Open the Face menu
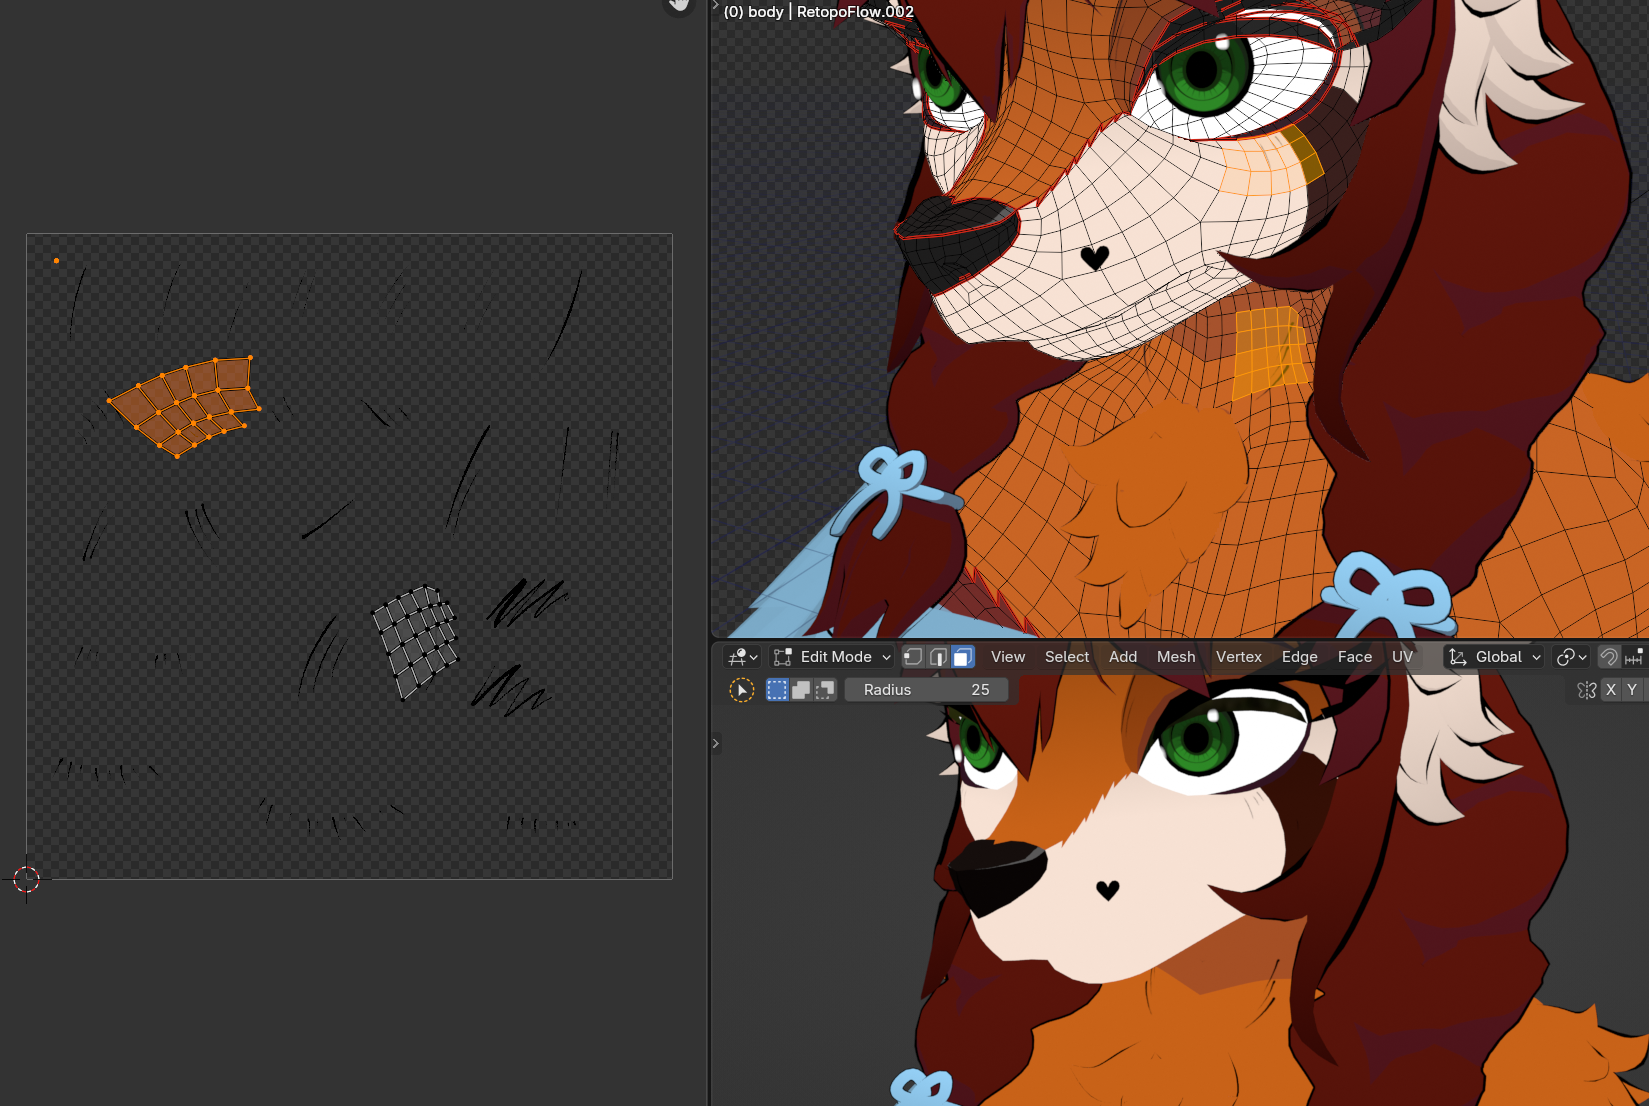Image resolution: width=1649 pixels, height=1106 pixels. click(x=1354, y=657)
